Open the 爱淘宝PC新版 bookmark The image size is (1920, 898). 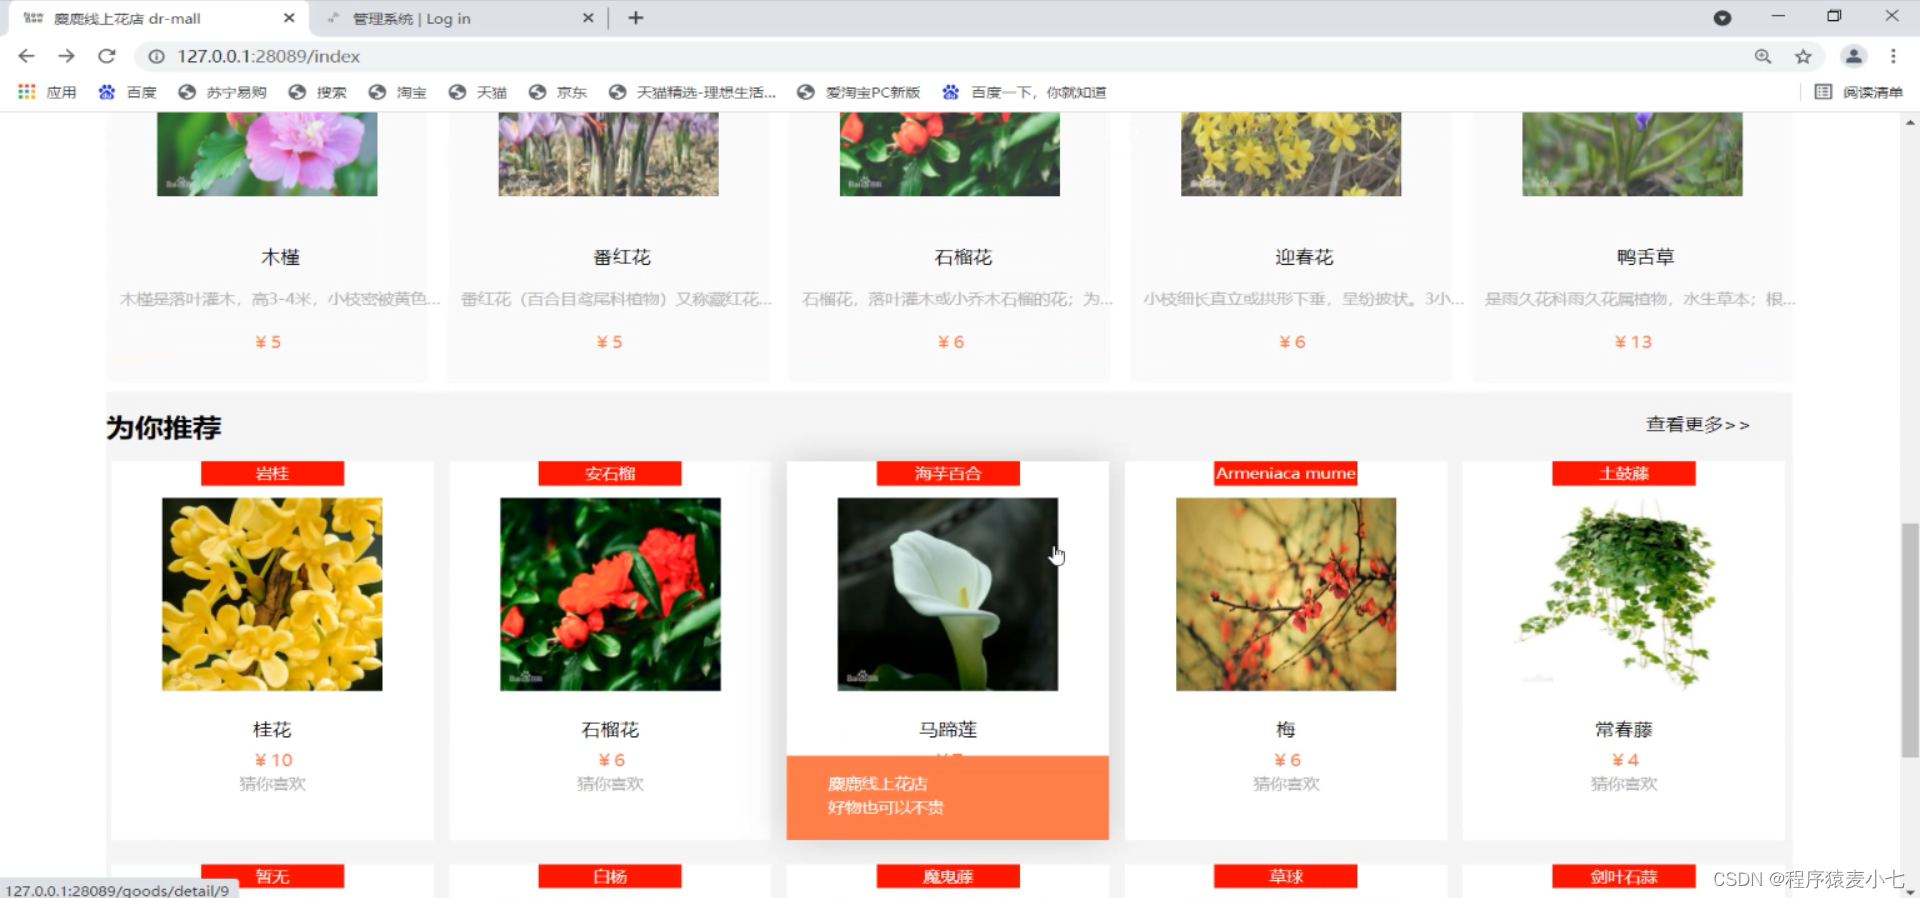(858, 92)
